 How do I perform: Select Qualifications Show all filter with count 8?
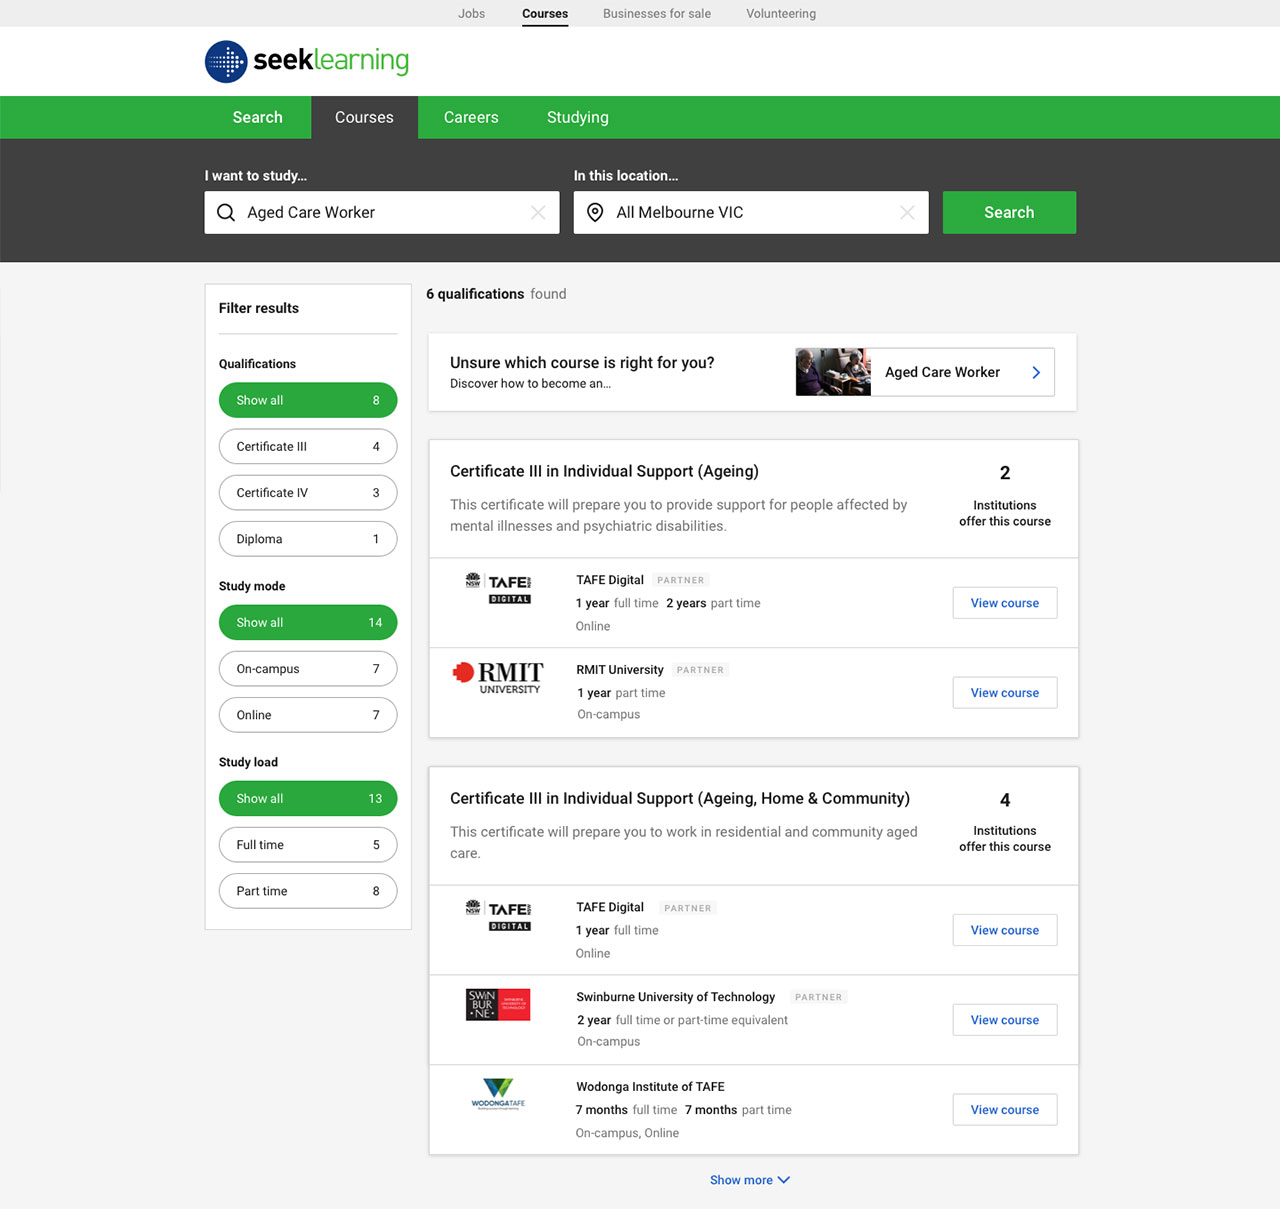(308, 400)
